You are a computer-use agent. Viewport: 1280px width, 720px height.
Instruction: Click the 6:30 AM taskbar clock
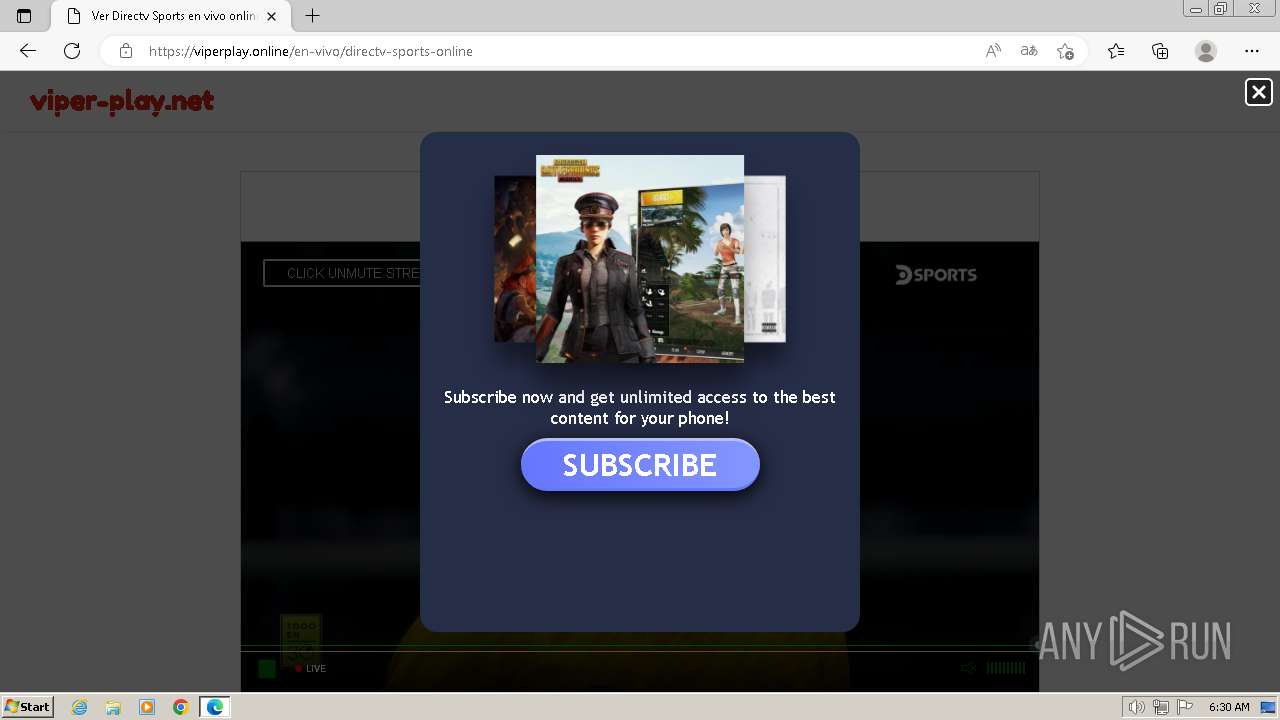pyautogui.click(x=1229, y=707)
